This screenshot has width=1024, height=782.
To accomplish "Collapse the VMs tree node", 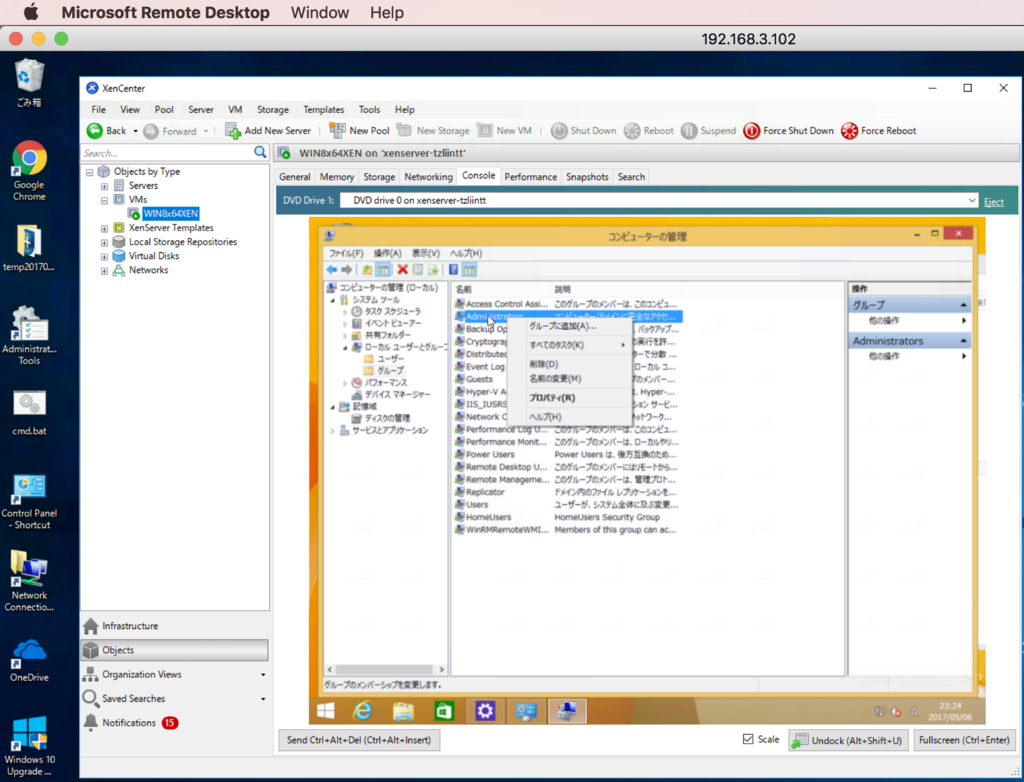I will [104, 201].
